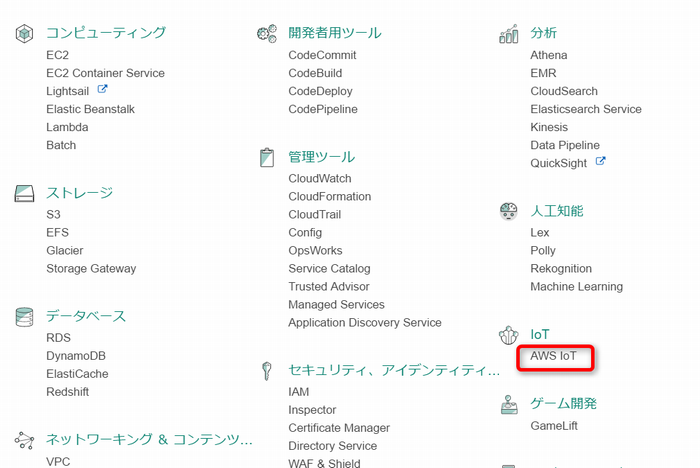Open the Config service
Image resolution: width=700 pixels, height=468 pixels.
[305, 233]
